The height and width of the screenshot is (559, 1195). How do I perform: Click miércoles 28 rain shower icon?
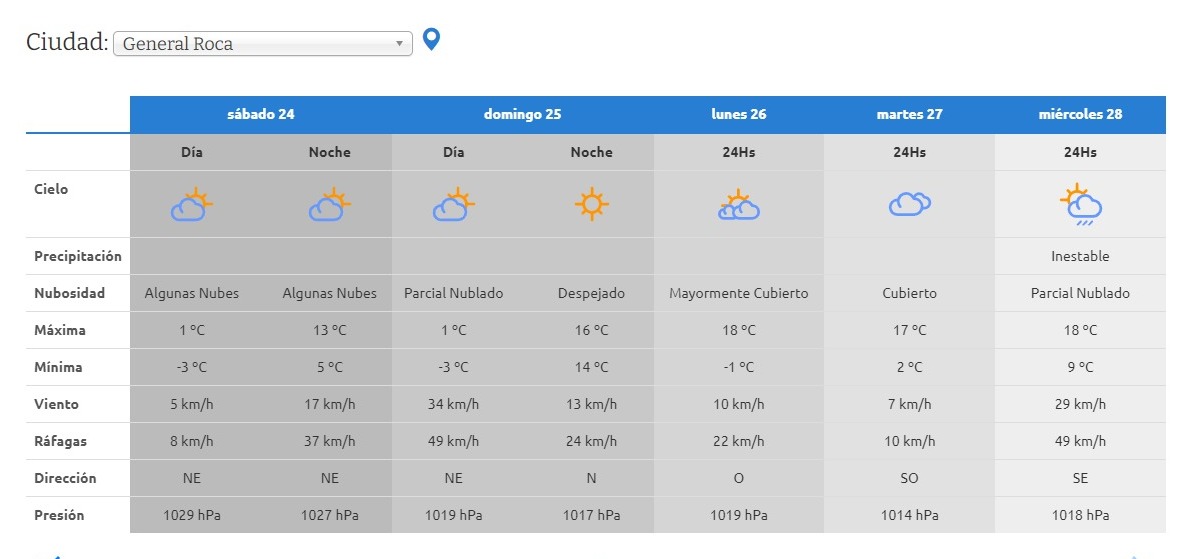point(1080,205)
